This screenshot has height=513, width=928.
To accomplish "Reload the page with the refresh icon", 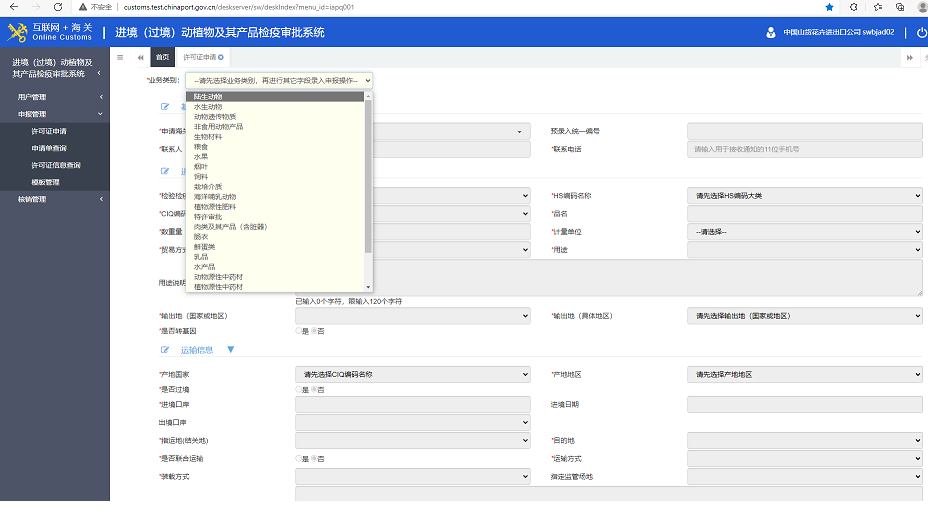I will (x=57, y=7).
